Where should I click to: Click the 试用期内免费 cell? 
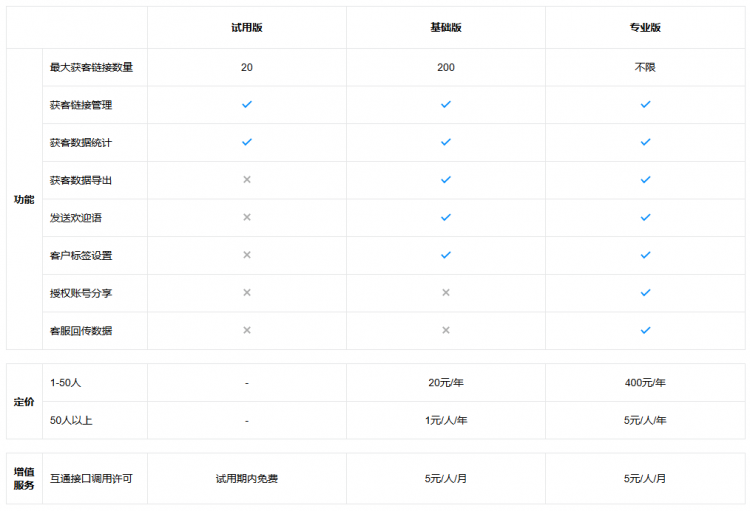(x=246, y=479)
